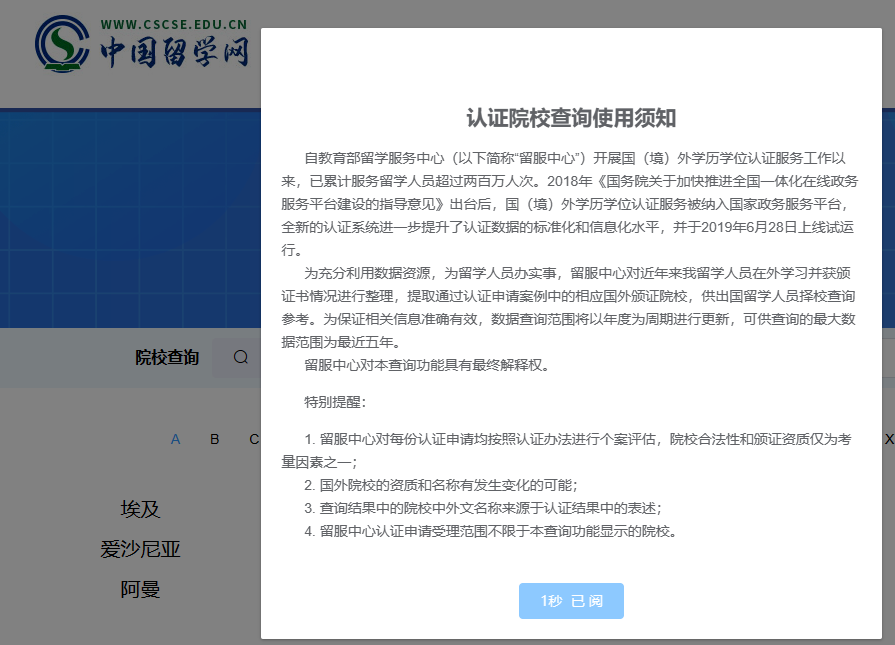Click reminder item 3 about 中外文名称

pos(483,508)
